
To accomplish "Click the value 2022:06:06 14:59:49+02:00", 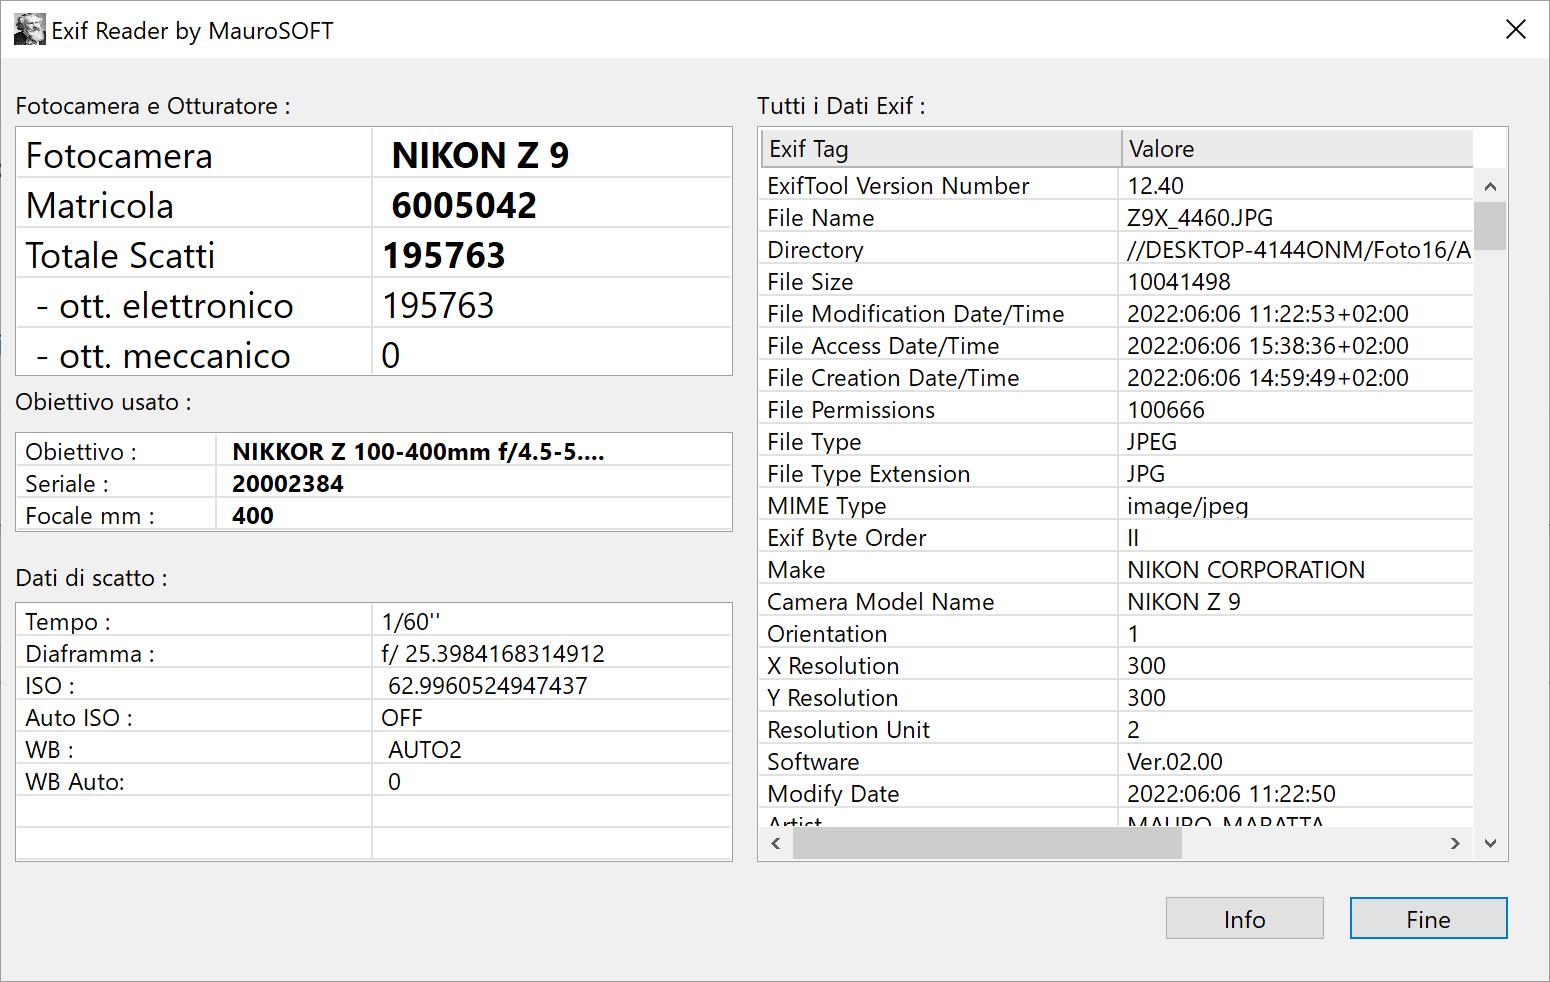I will point(1268,378).
